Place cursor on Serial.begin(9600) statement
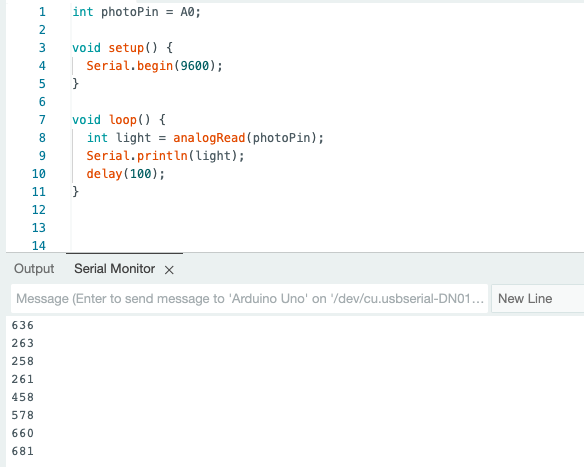Screen dimensions: 584x467 click(154, 66)
